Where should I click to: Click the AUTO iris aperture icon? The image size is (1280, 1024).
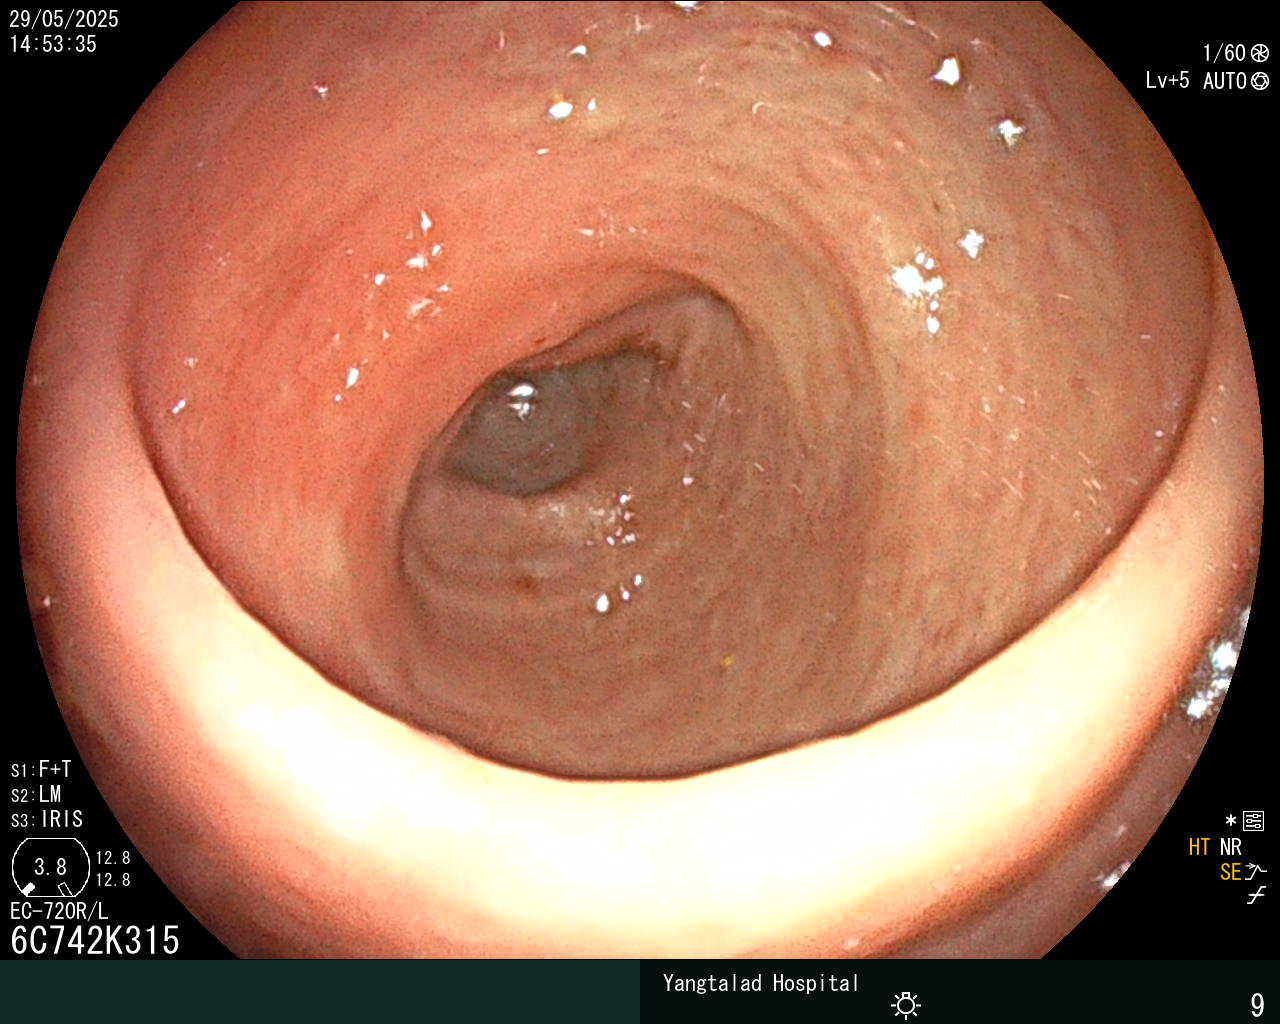[x=1260, y=81]
